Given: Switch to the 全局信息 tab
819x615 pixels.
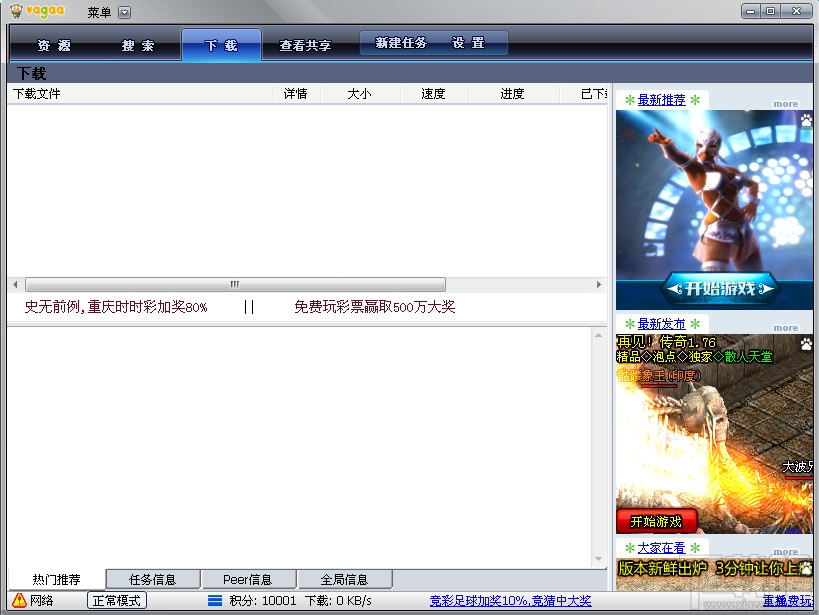Looking at the screenshot, I should point(344,579).
